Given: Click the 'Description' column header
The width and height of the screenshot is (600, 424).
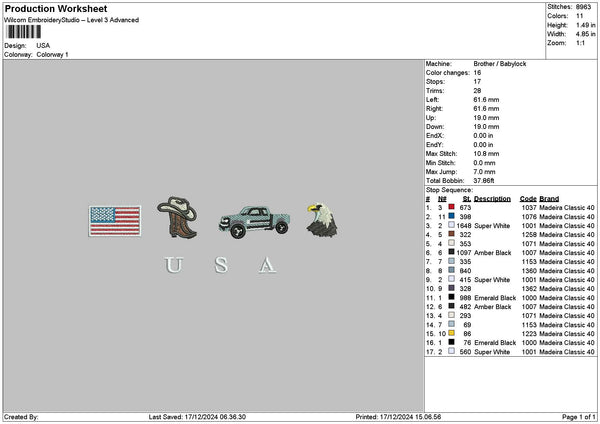Looking at the screenshot, I should 492,199.
